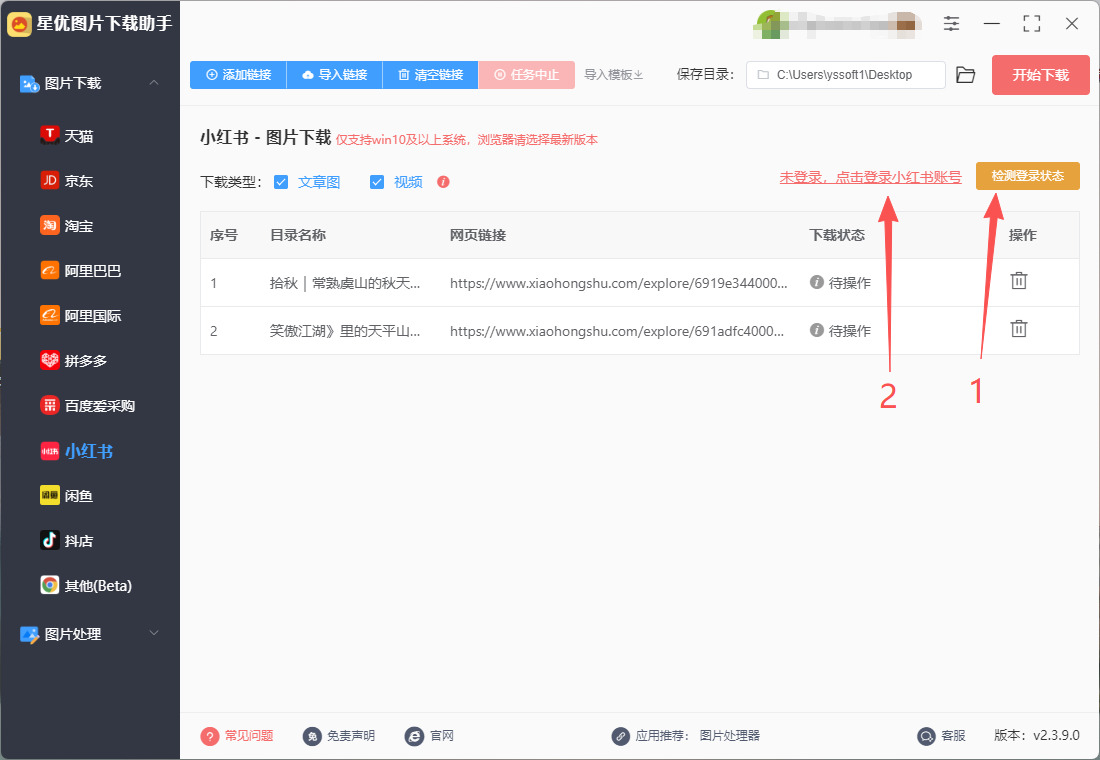Click the 下载状态 column header
The height and width of the screenshot is (760, 1100).
point(837,235)
